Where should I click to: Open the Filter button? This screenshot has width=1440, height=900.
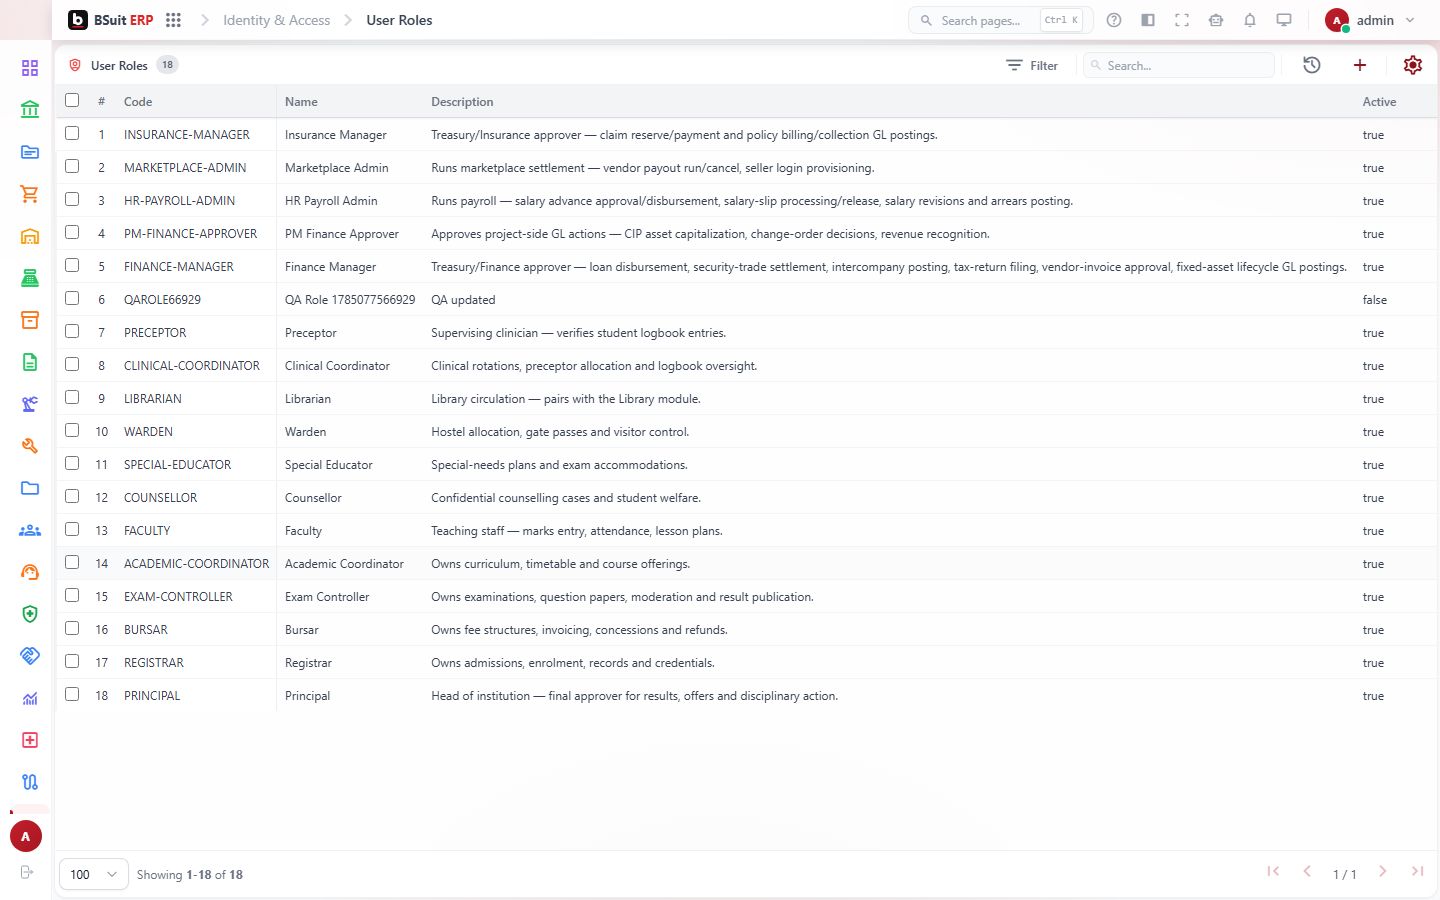(x=1032, y=65)
